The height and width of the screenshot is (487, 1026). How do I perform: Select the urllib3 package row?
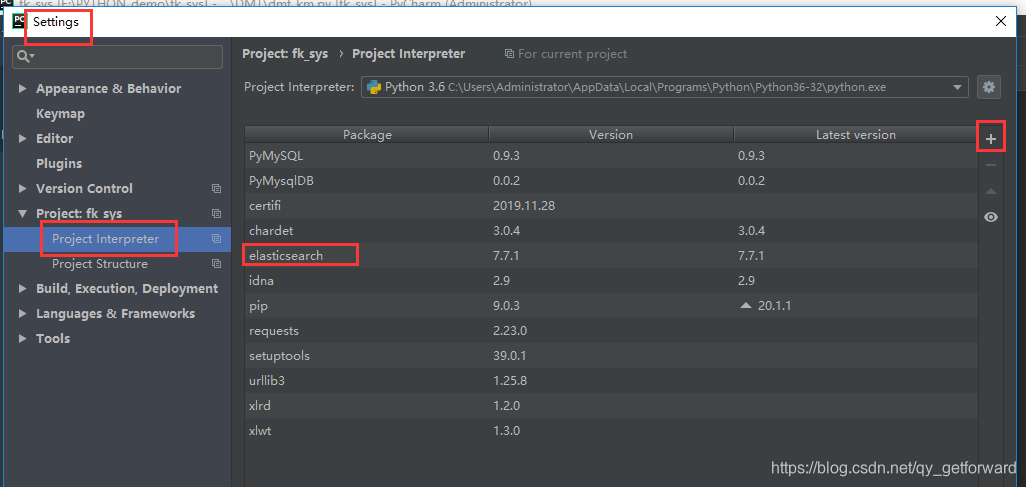click(611, 381)
